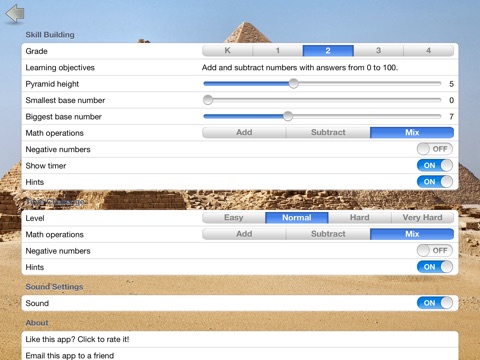The image size is (480, 360).
Task: Disable Hints in Skill Building
Action: [x=435, y=182]
